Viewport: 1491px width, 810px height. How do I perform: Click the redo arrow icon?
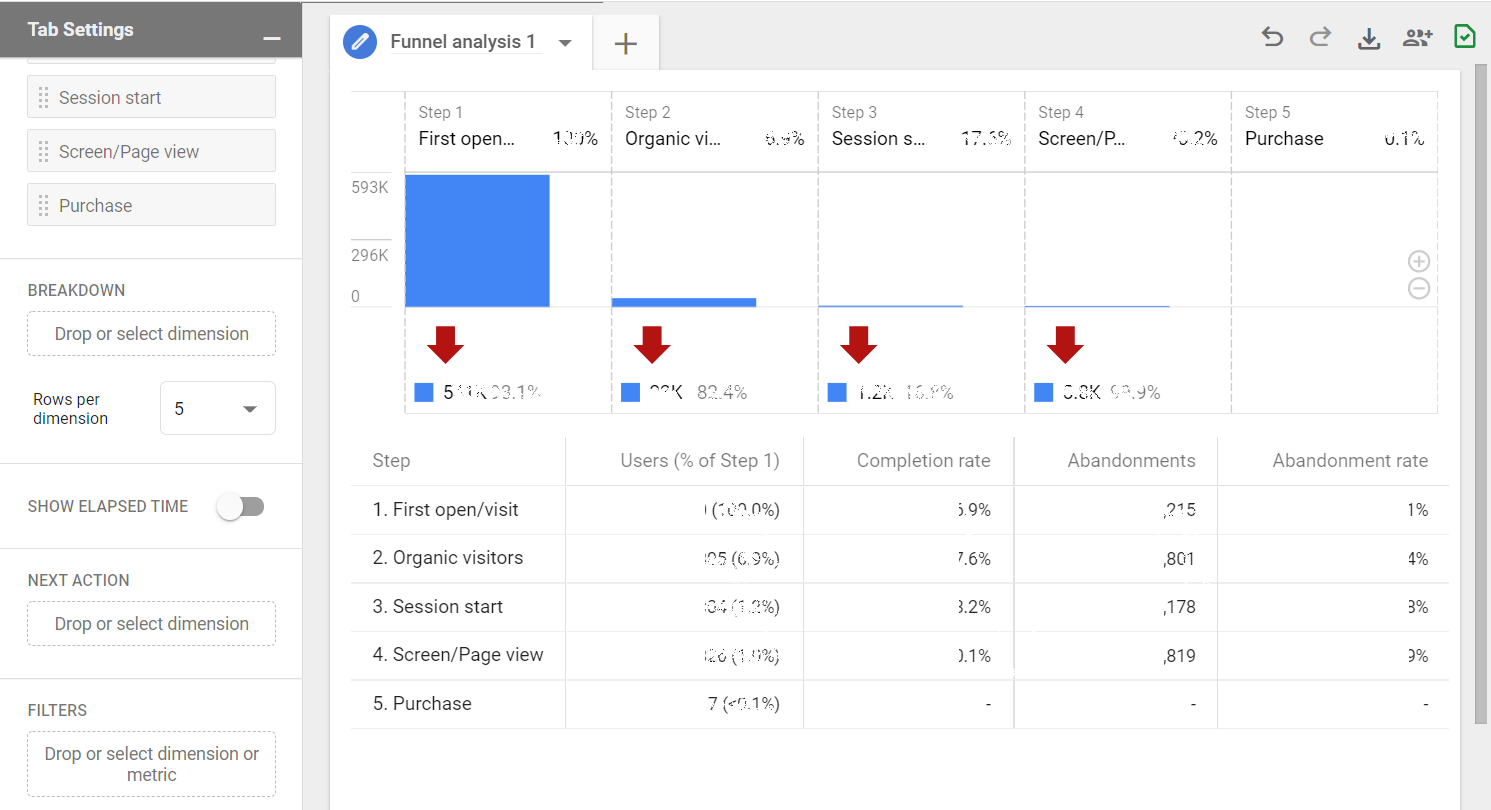tap(1320, 38)
